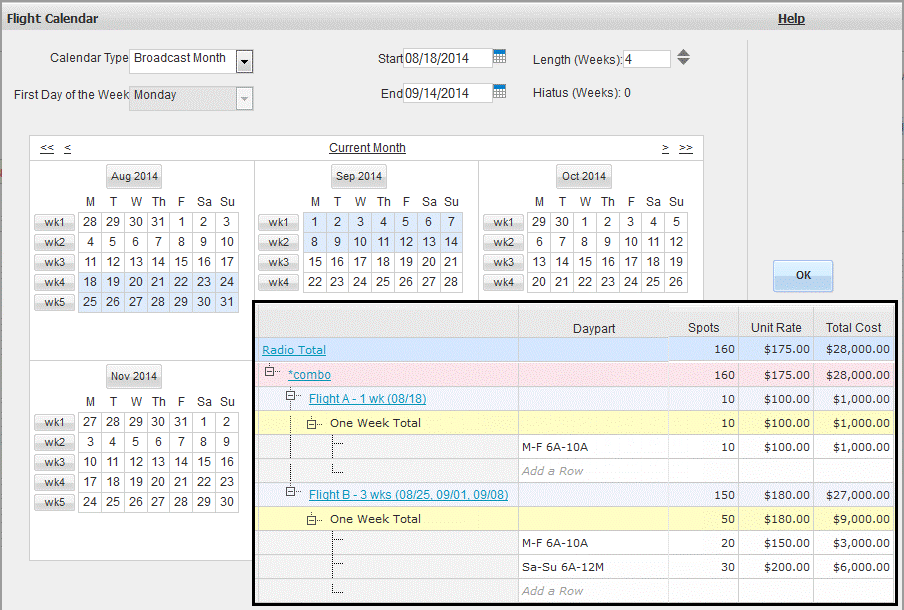Image resolution: width=904 pixels, height=610 pixels.
Task: Click in the Start date field
Action: (448, 58)
